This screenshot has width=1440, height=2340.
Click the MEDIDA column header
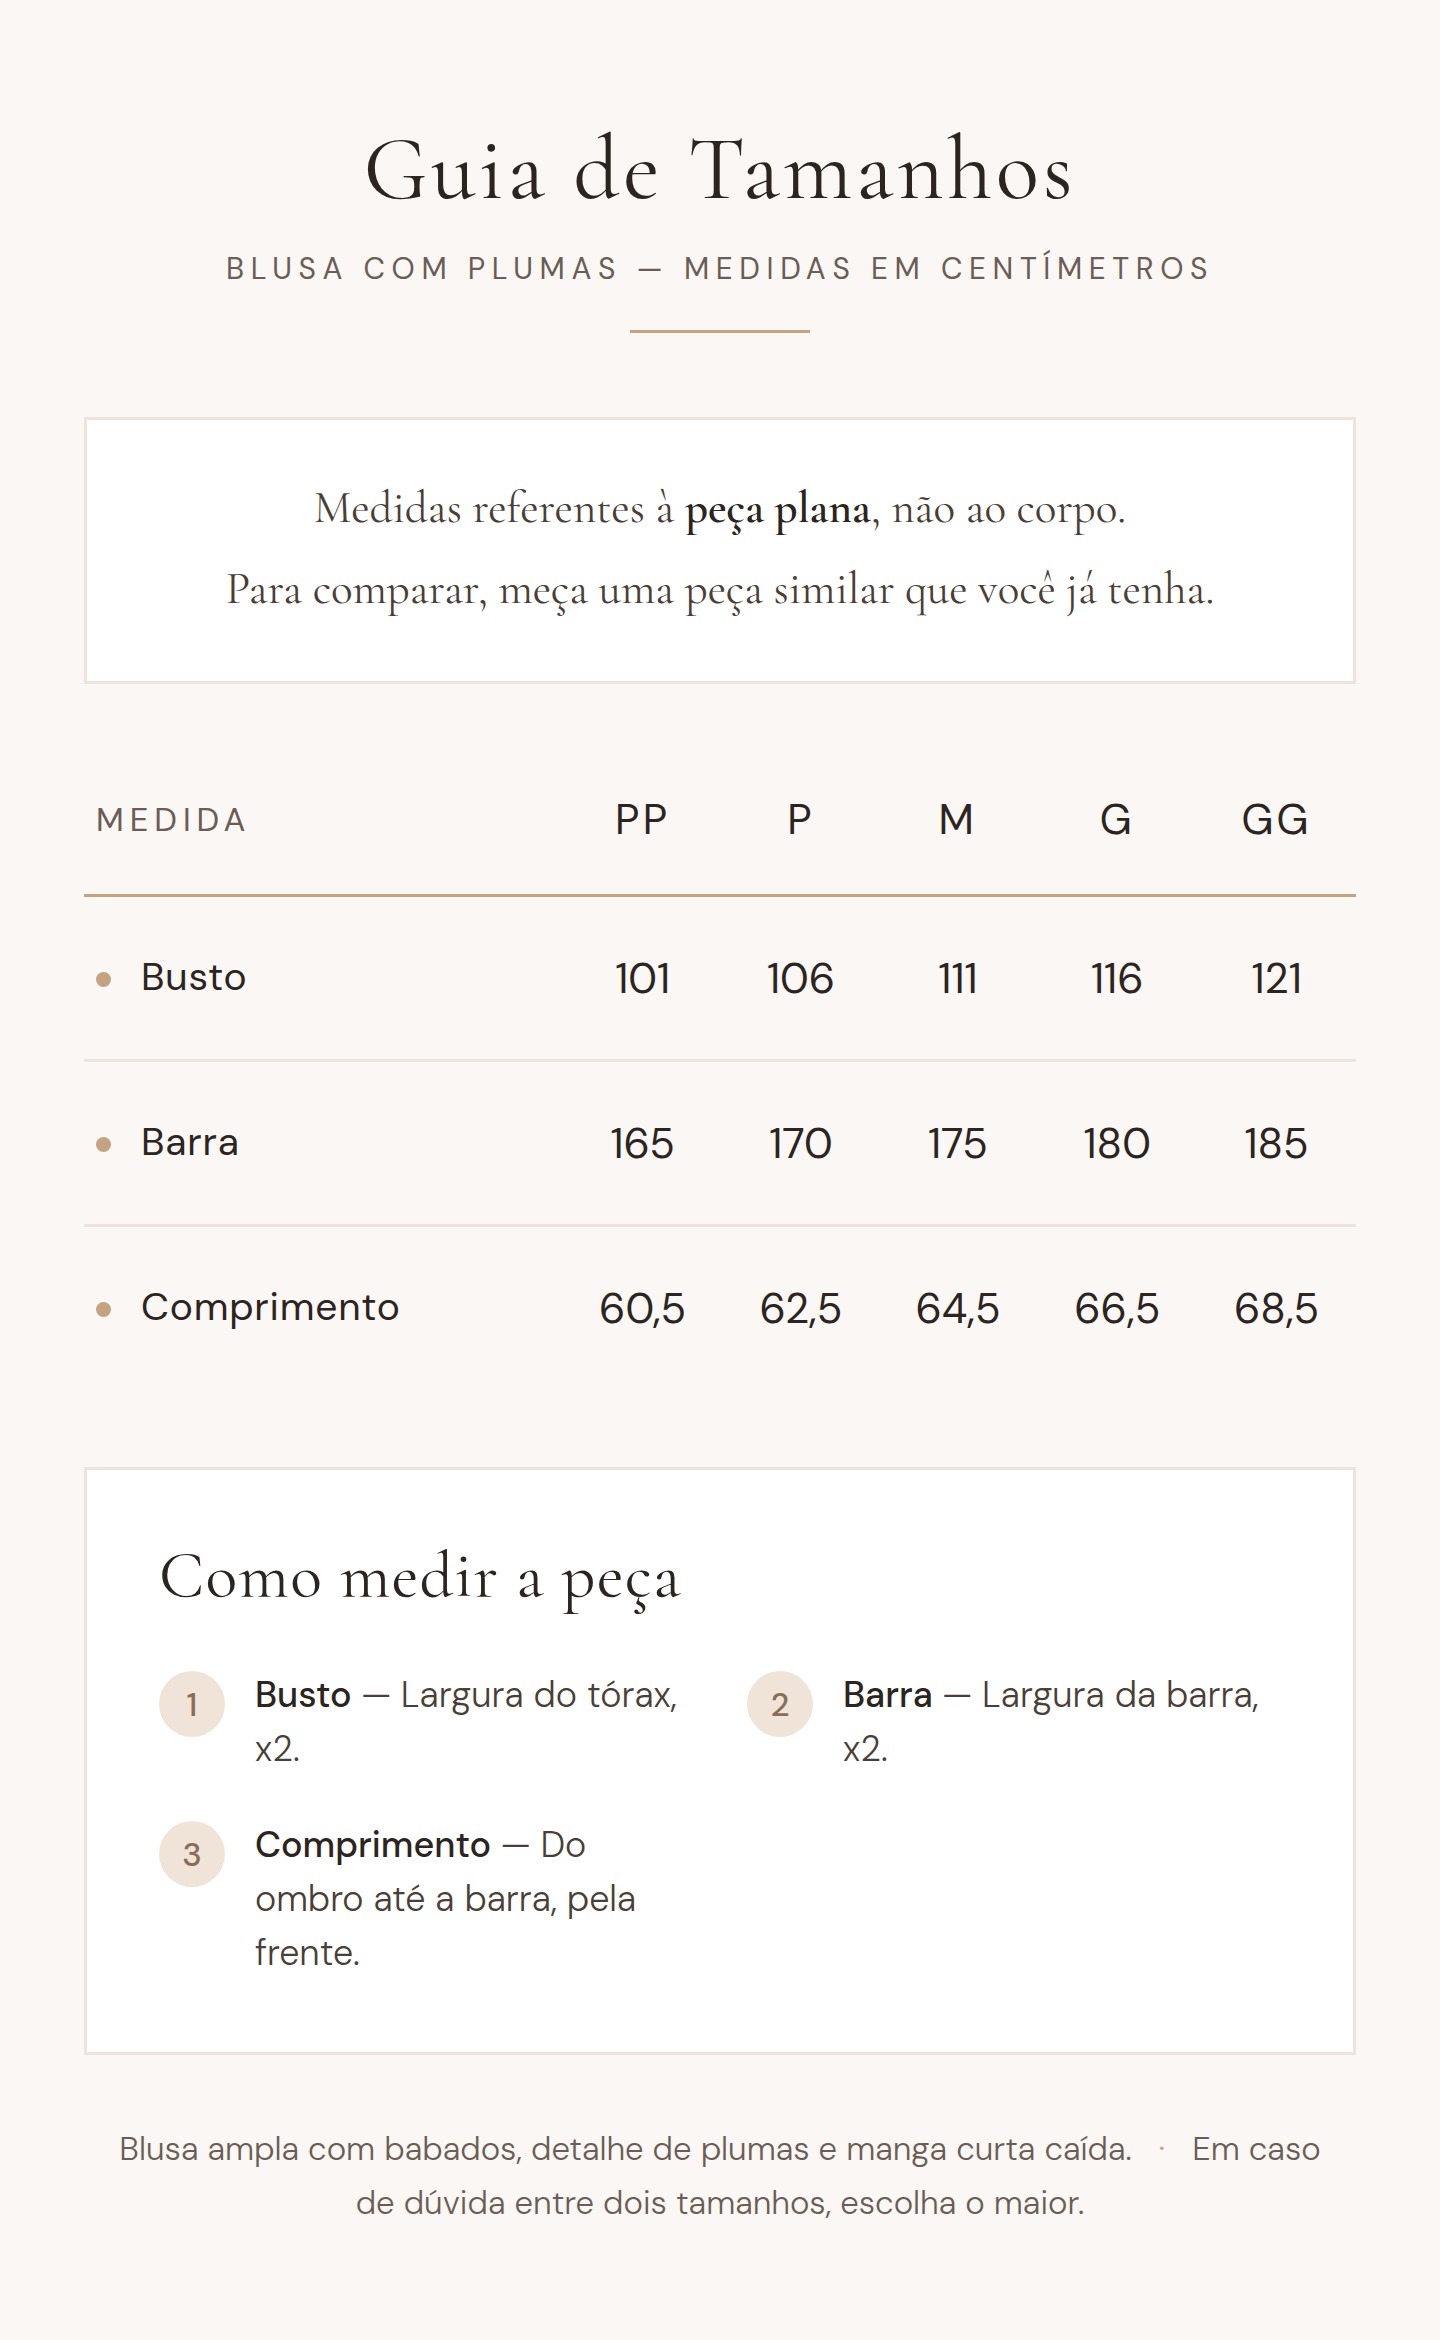pos(171,821)
